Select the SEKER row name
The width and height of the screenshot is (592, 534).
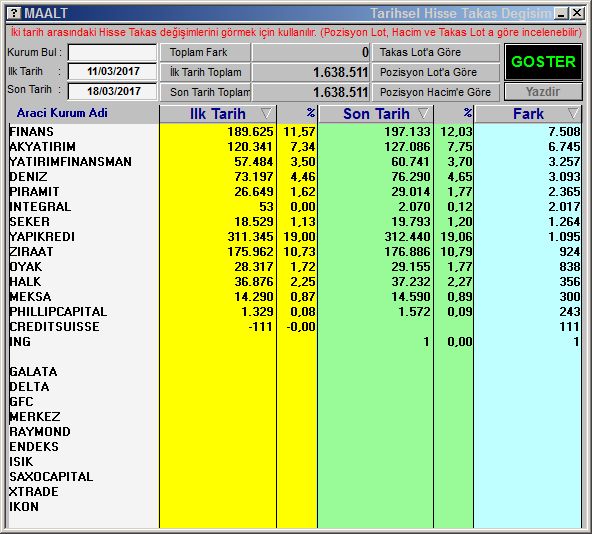coord(29,222)
